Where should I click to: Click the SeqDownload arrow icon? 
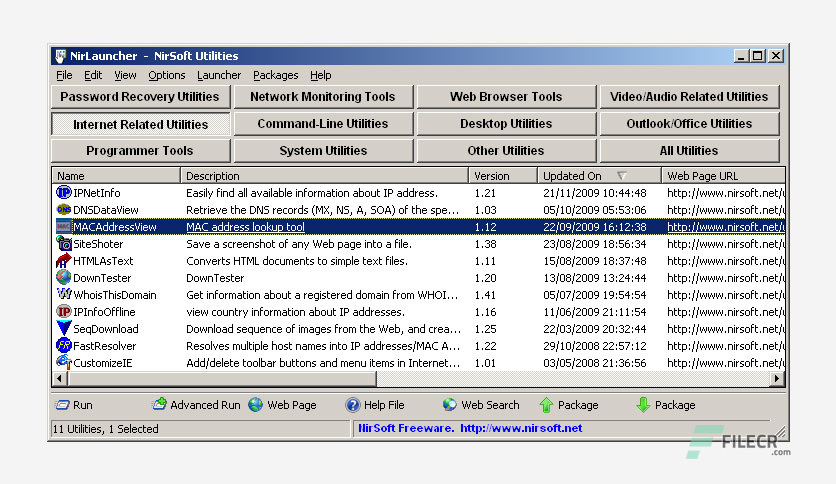(x=63, y=328)
